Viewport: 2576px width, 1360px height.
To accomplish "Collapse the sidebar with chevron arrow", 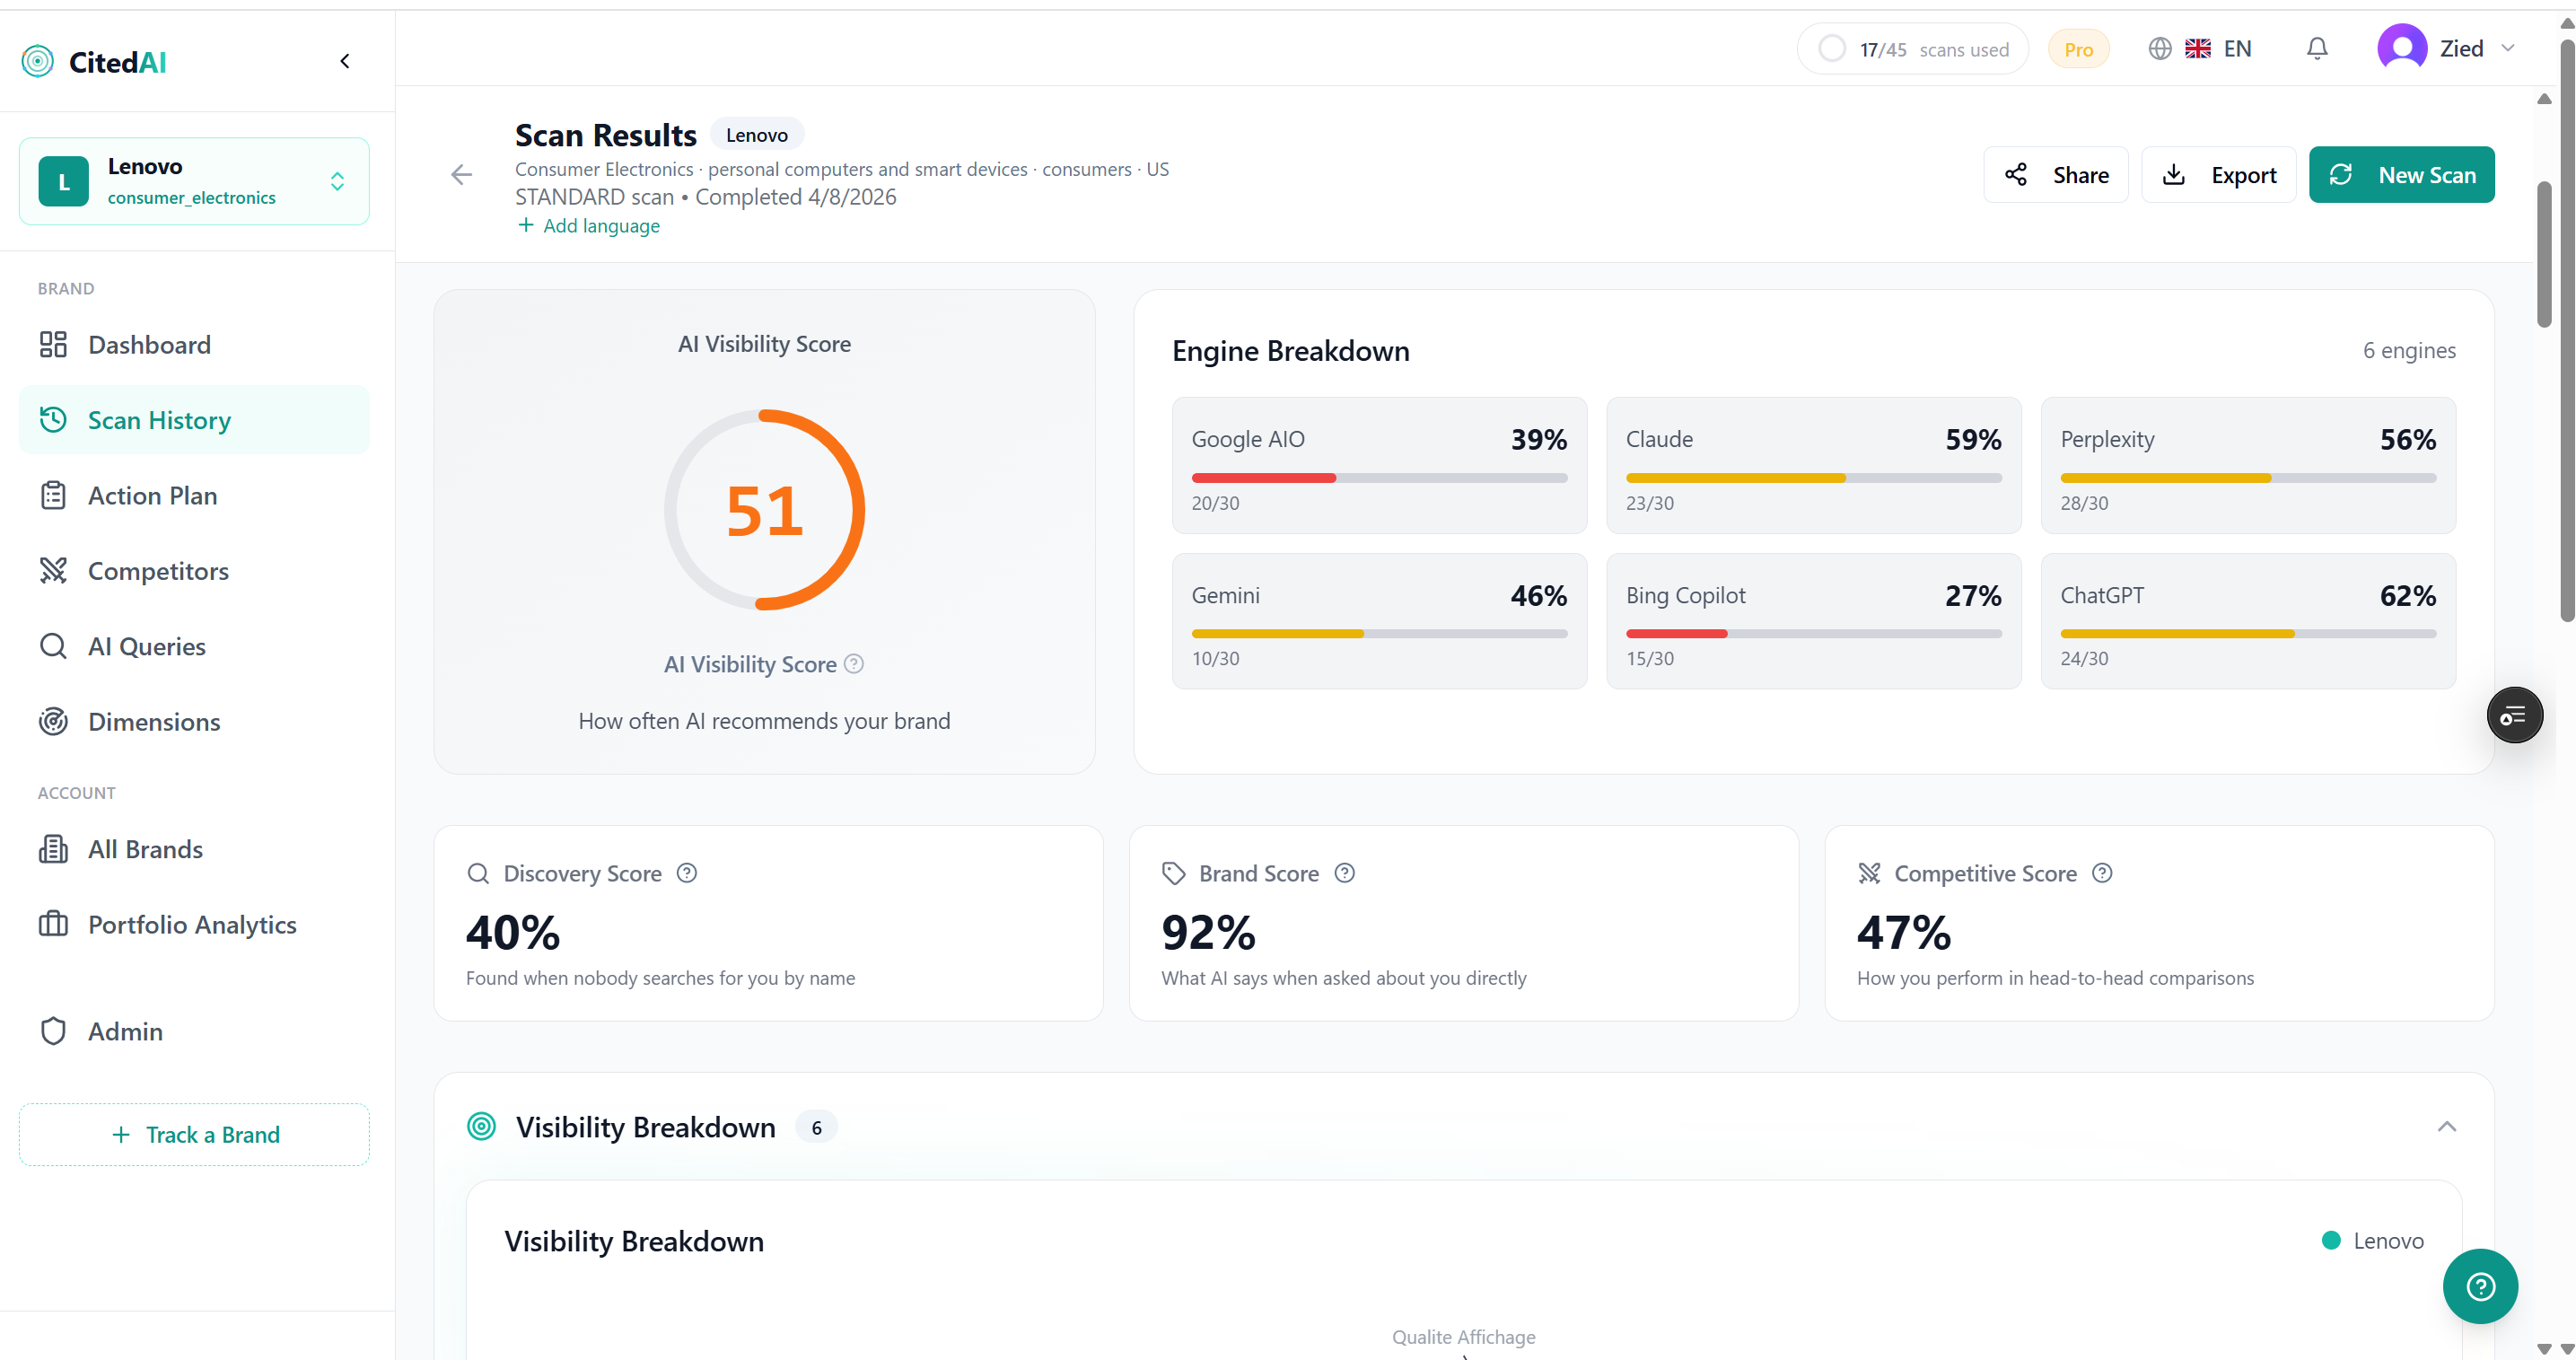I will (x=345, y=62).
